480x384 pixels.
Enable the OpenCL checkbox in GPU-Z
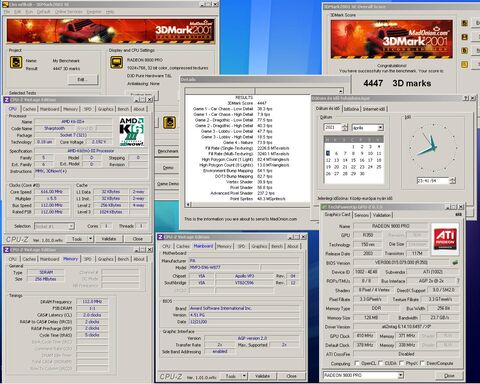(357, 363)
